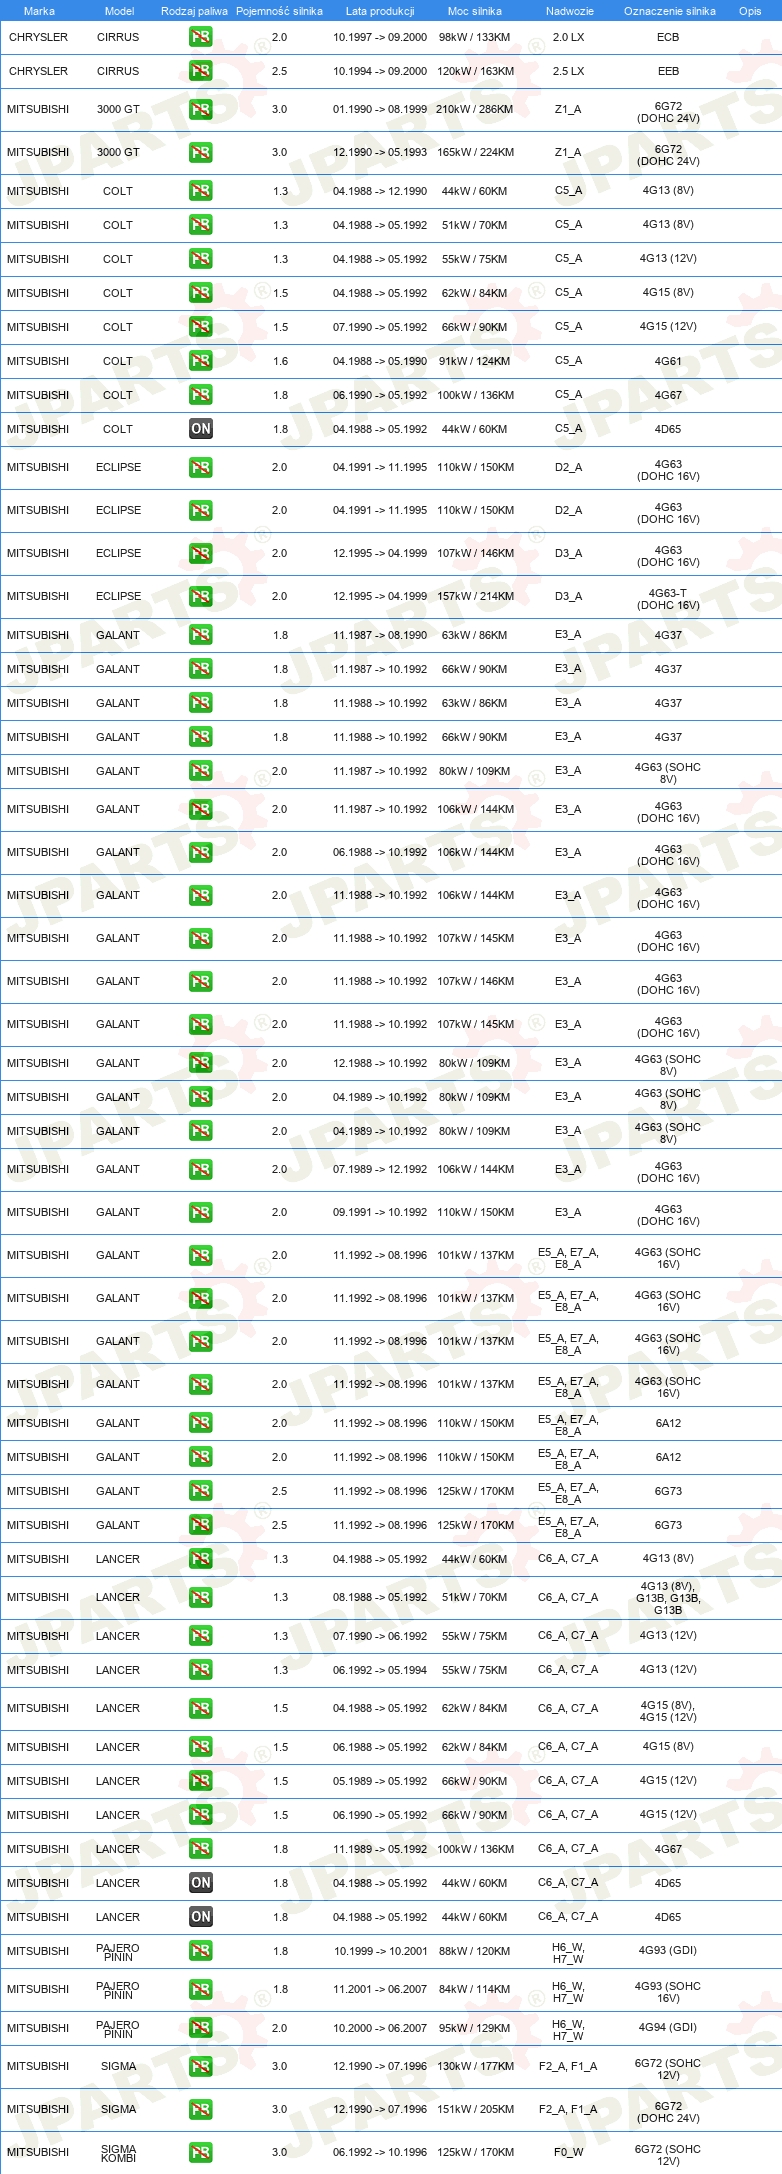
Task: Click the Oznaczenie silnika column header
Action: click(669, 11)
